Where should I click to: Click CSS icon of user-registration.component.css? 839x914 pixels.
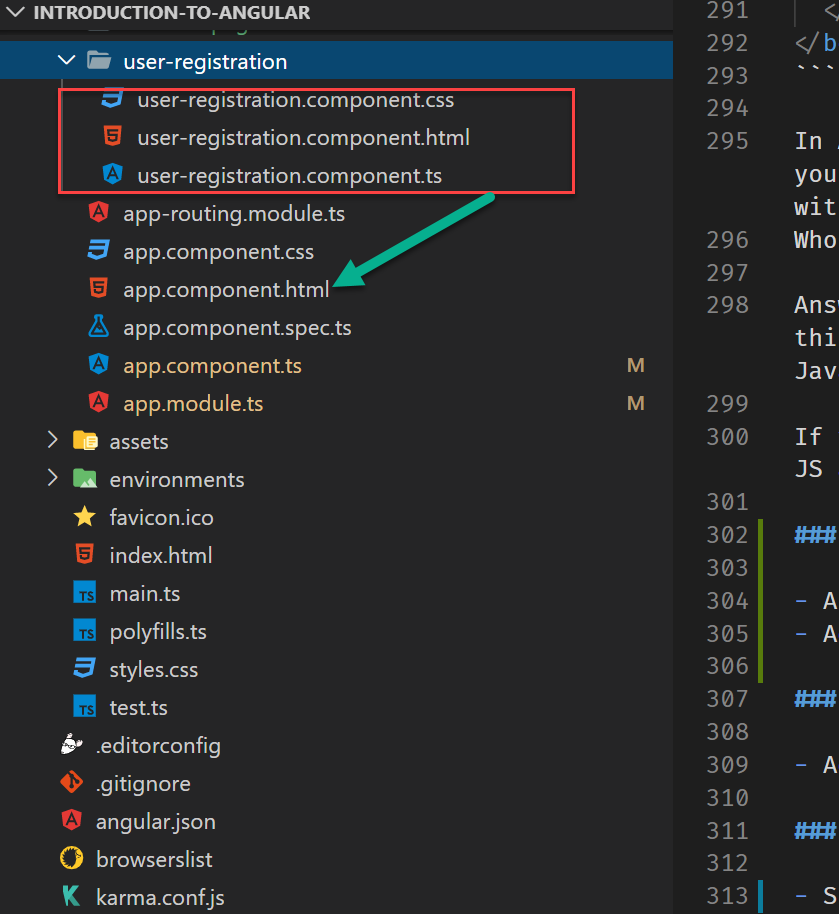(x=113, y=99)
